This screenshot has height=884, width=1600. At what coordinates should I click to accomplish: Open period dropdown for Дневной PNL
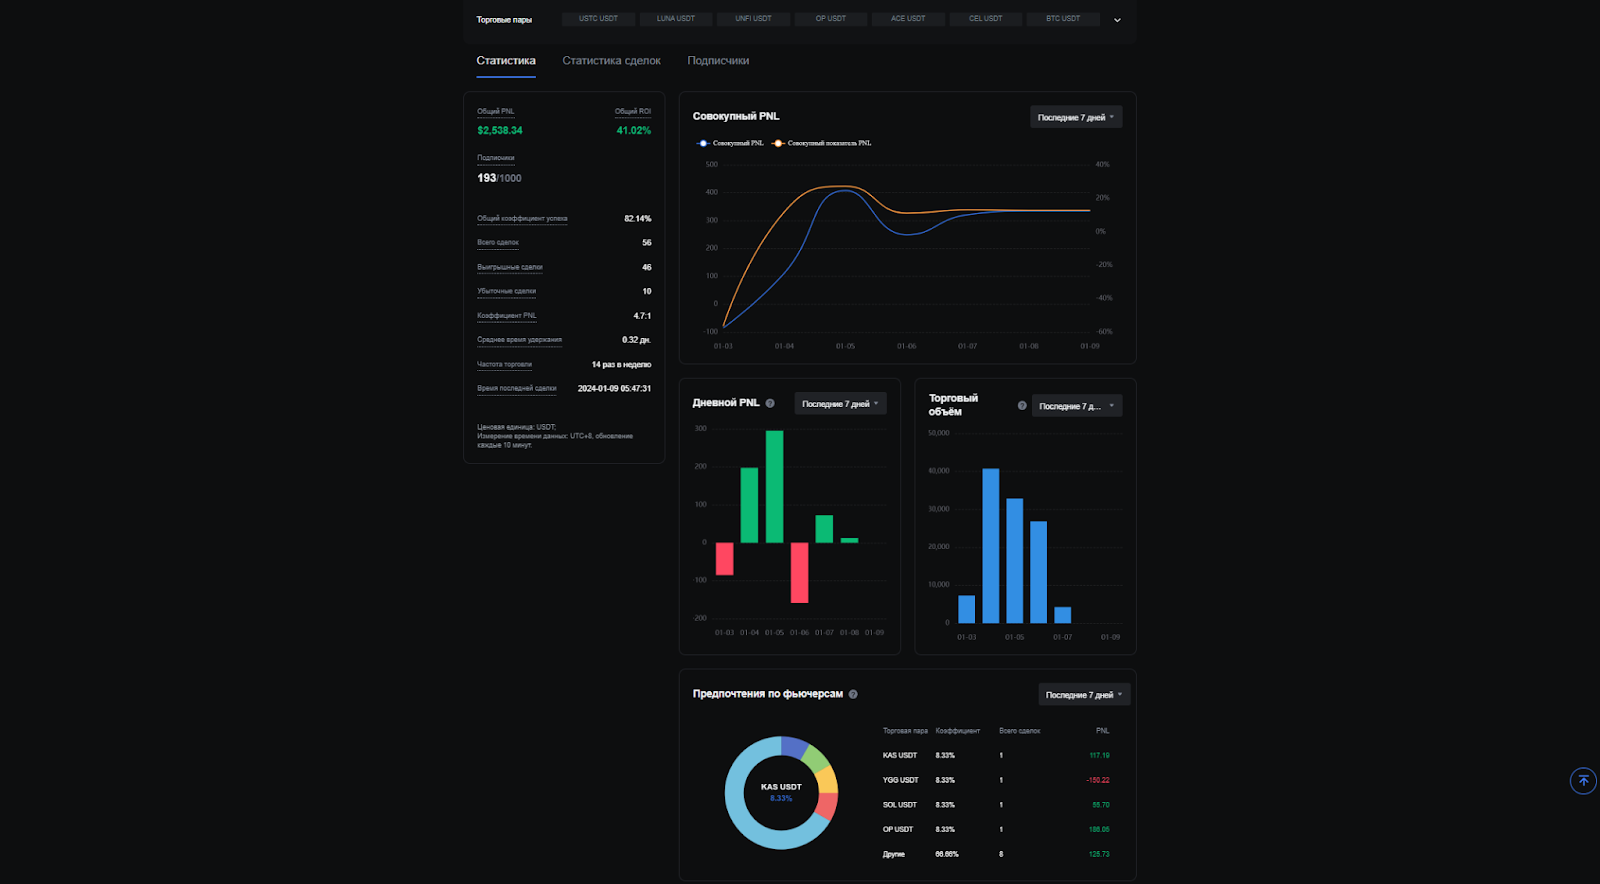(839, 404)
